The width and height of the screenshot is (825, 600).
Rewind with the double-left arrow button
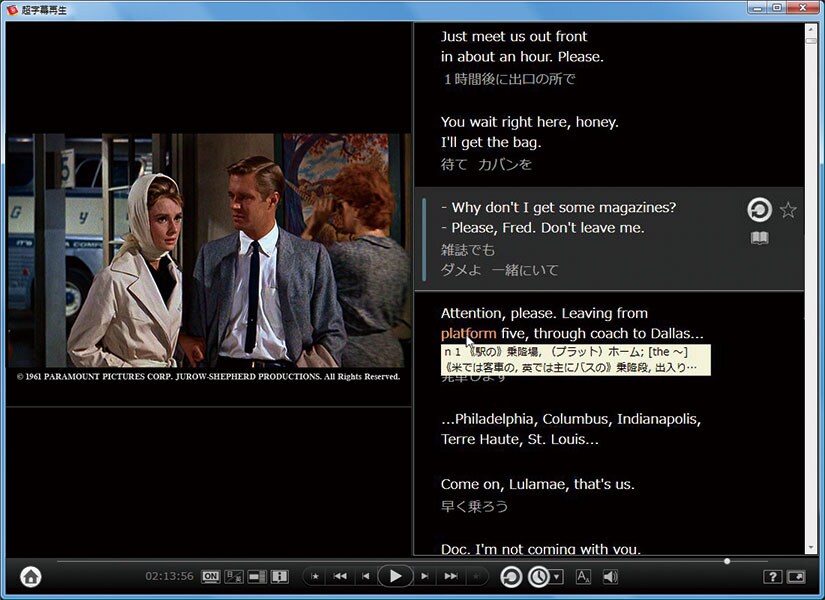coord(340,576)
